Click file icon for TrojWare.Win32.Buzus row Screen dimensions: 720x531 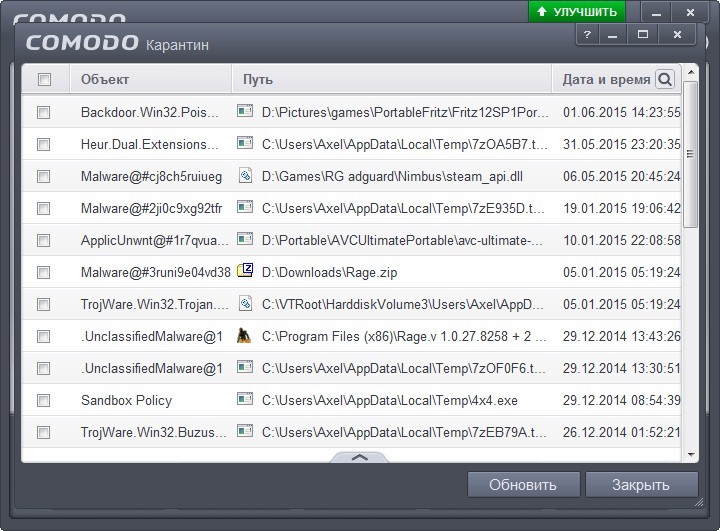click(245, 431)
